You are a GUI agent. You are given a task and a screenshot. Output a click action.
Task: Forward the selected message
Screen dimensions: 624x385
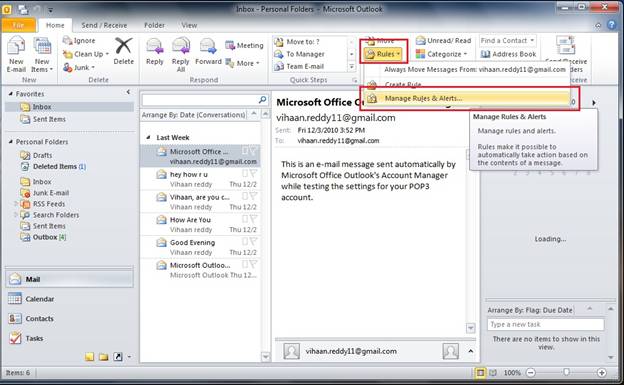pyautogui.click(x=208, y=52)
